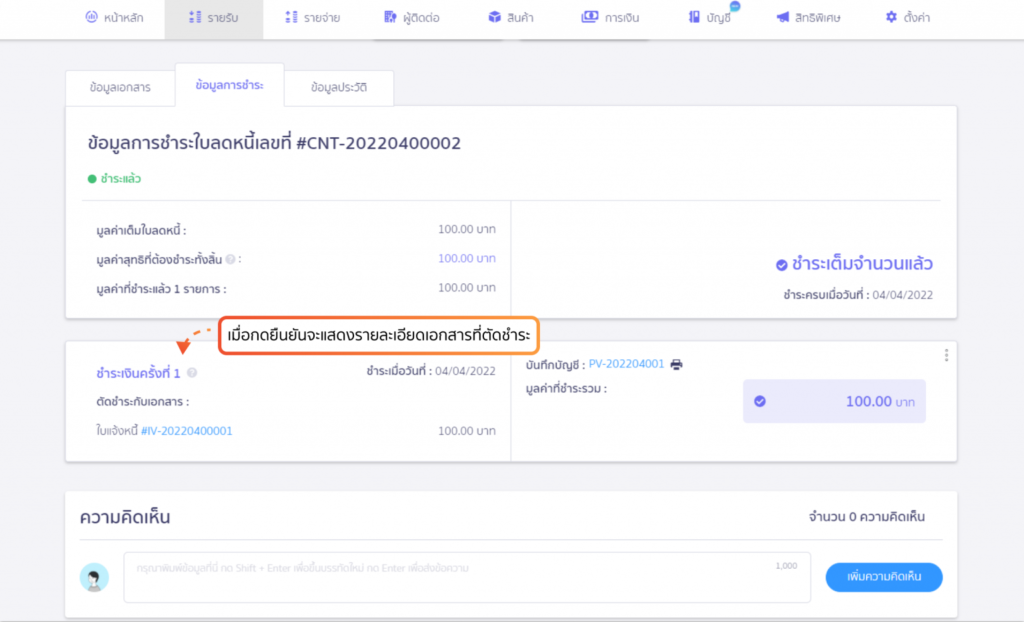Click the user avatar beside comment box
The image size is (1024, 622).
click(94, 578)
